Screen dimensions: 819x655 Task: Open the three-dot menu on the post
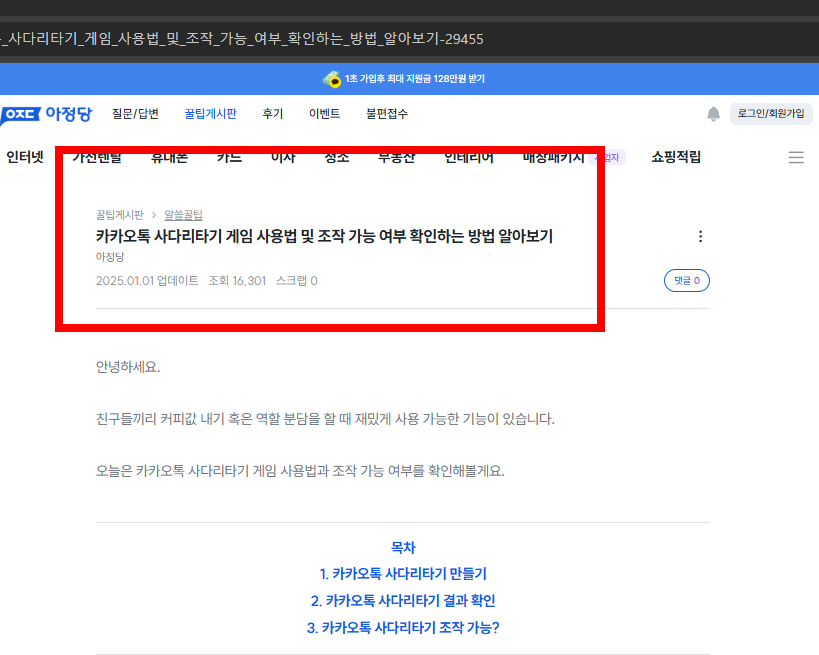click(x=700, y=237)
